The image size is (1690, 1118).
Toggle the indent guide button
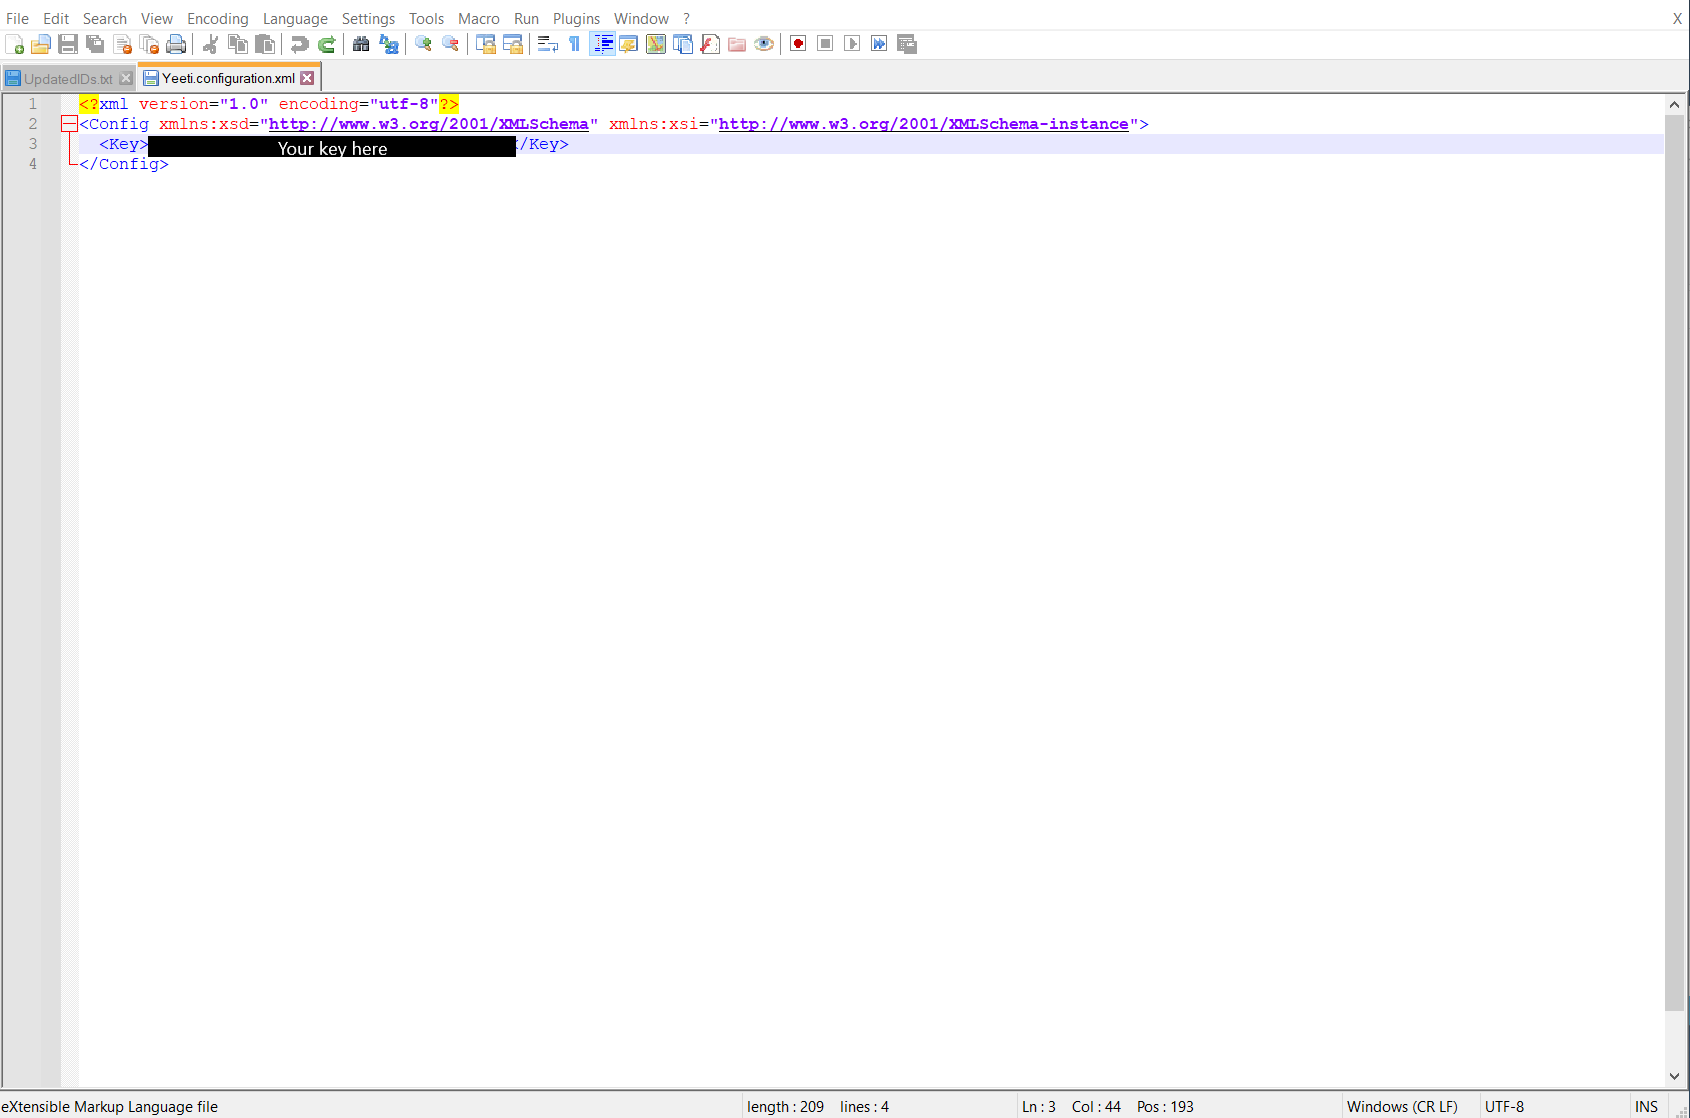pyautogui.click(x=602, y=44)
